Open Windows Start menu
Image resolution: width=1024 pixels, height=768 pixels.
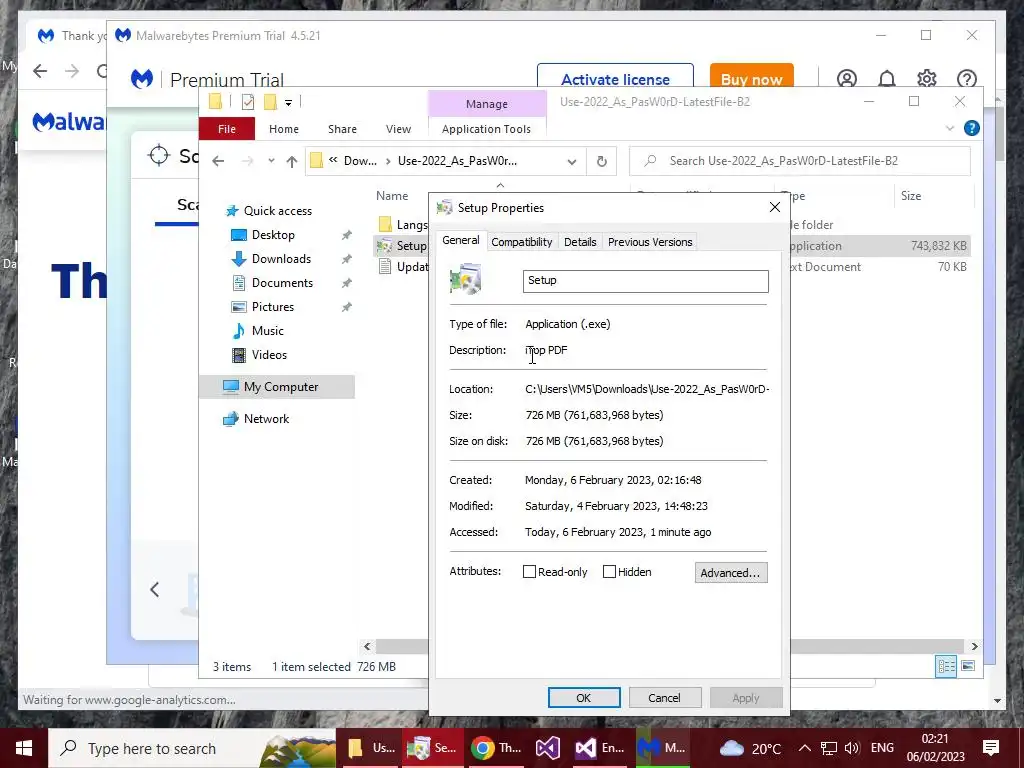[x=24, y=748]
